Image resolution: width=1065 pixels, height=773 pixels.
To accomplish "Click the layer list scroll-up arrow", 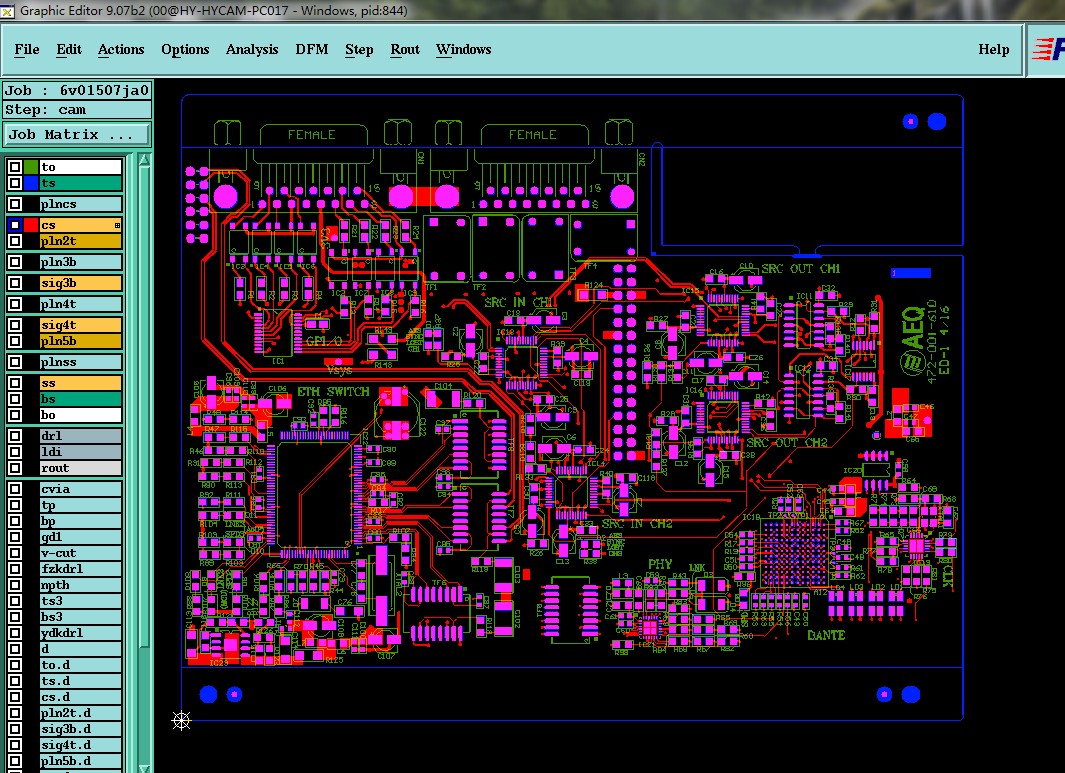I will coord(144,160).
